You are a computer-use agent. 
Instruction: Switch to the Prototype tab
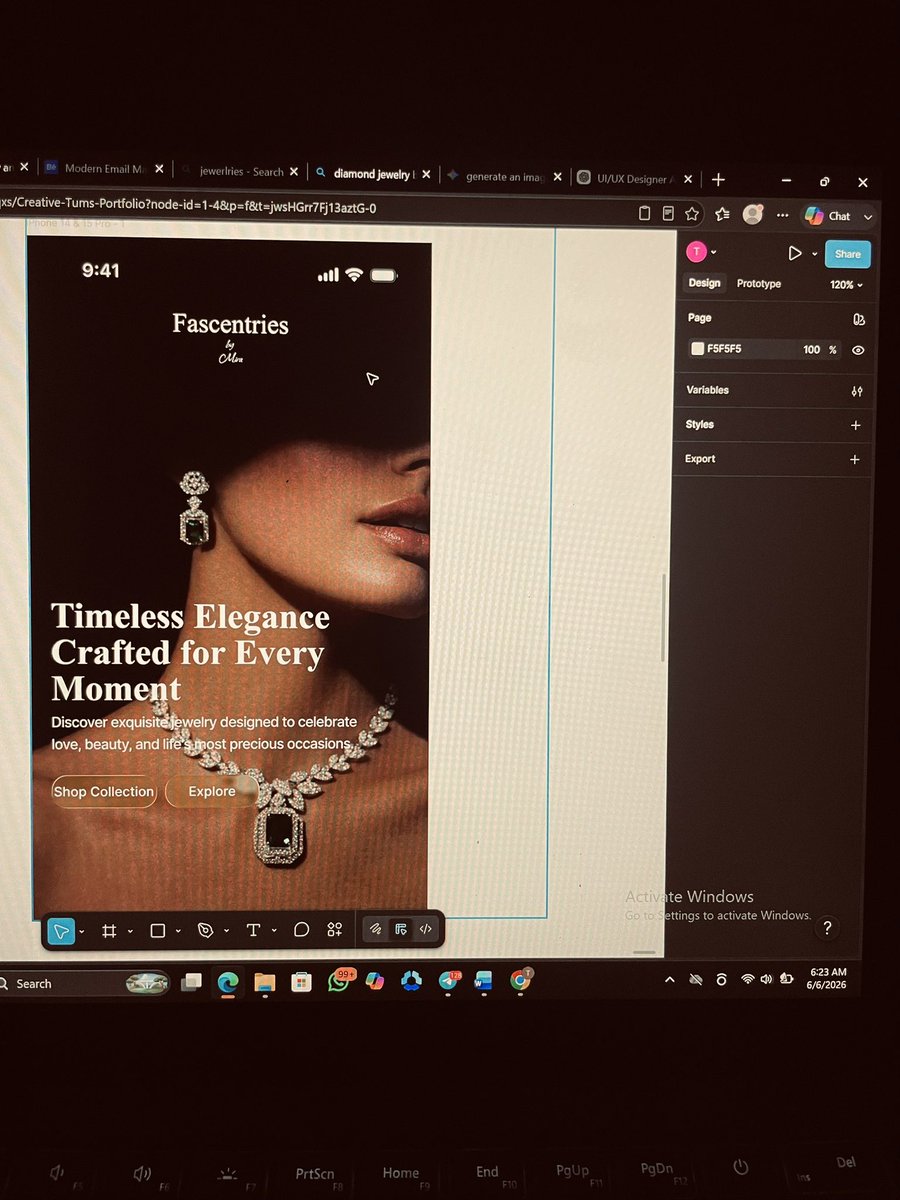pyautogui.click(x=759, y=284)
